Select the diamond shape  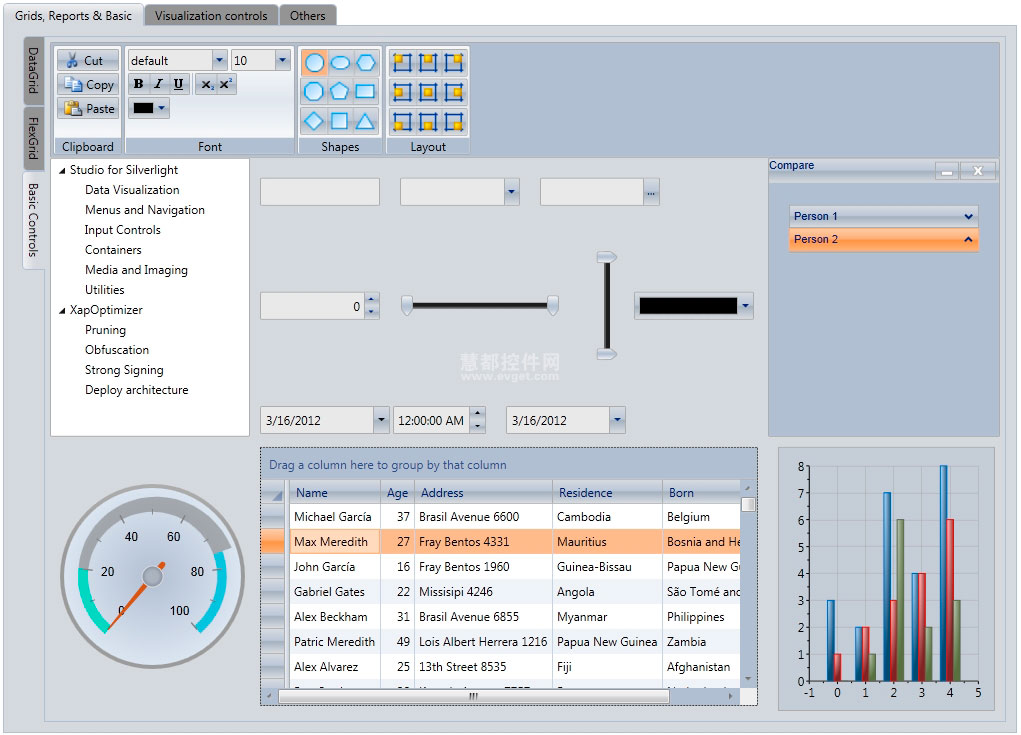coord(315,121)
